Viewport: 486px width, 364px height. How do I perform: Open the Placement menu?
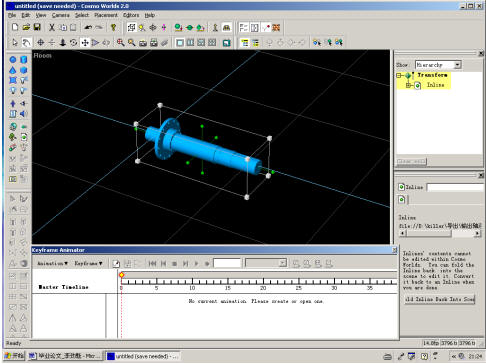[x=106, y=15]
